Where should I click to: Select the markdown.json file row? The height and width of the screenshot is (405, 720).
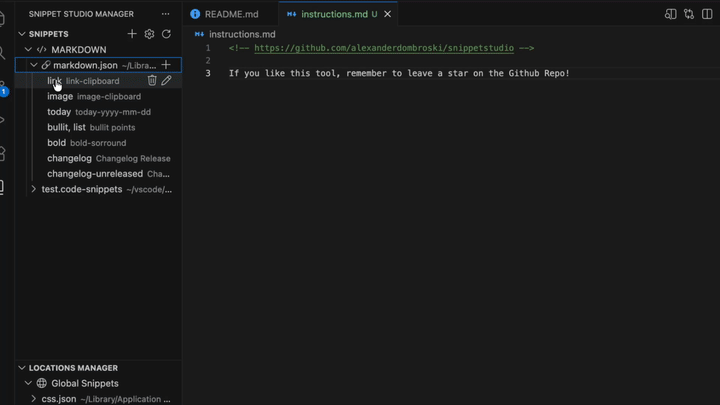point(99,65)
